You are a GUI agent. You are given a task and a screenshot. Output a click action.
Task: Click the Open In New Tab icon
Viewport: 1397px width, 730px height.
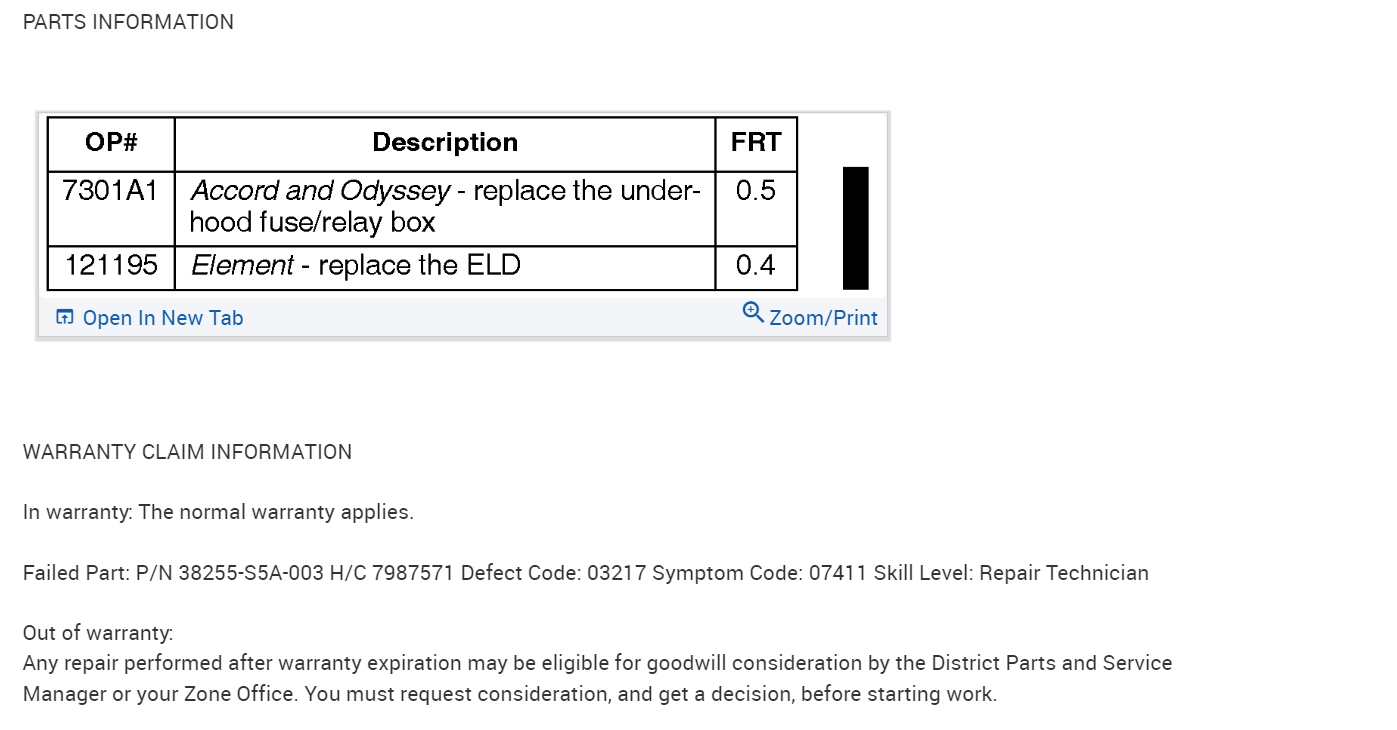65,318
